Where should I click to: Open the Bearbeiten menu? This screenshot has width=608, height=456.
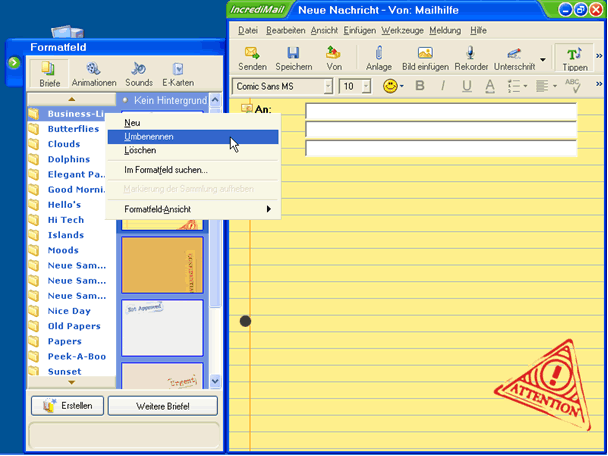coord(285,30)
